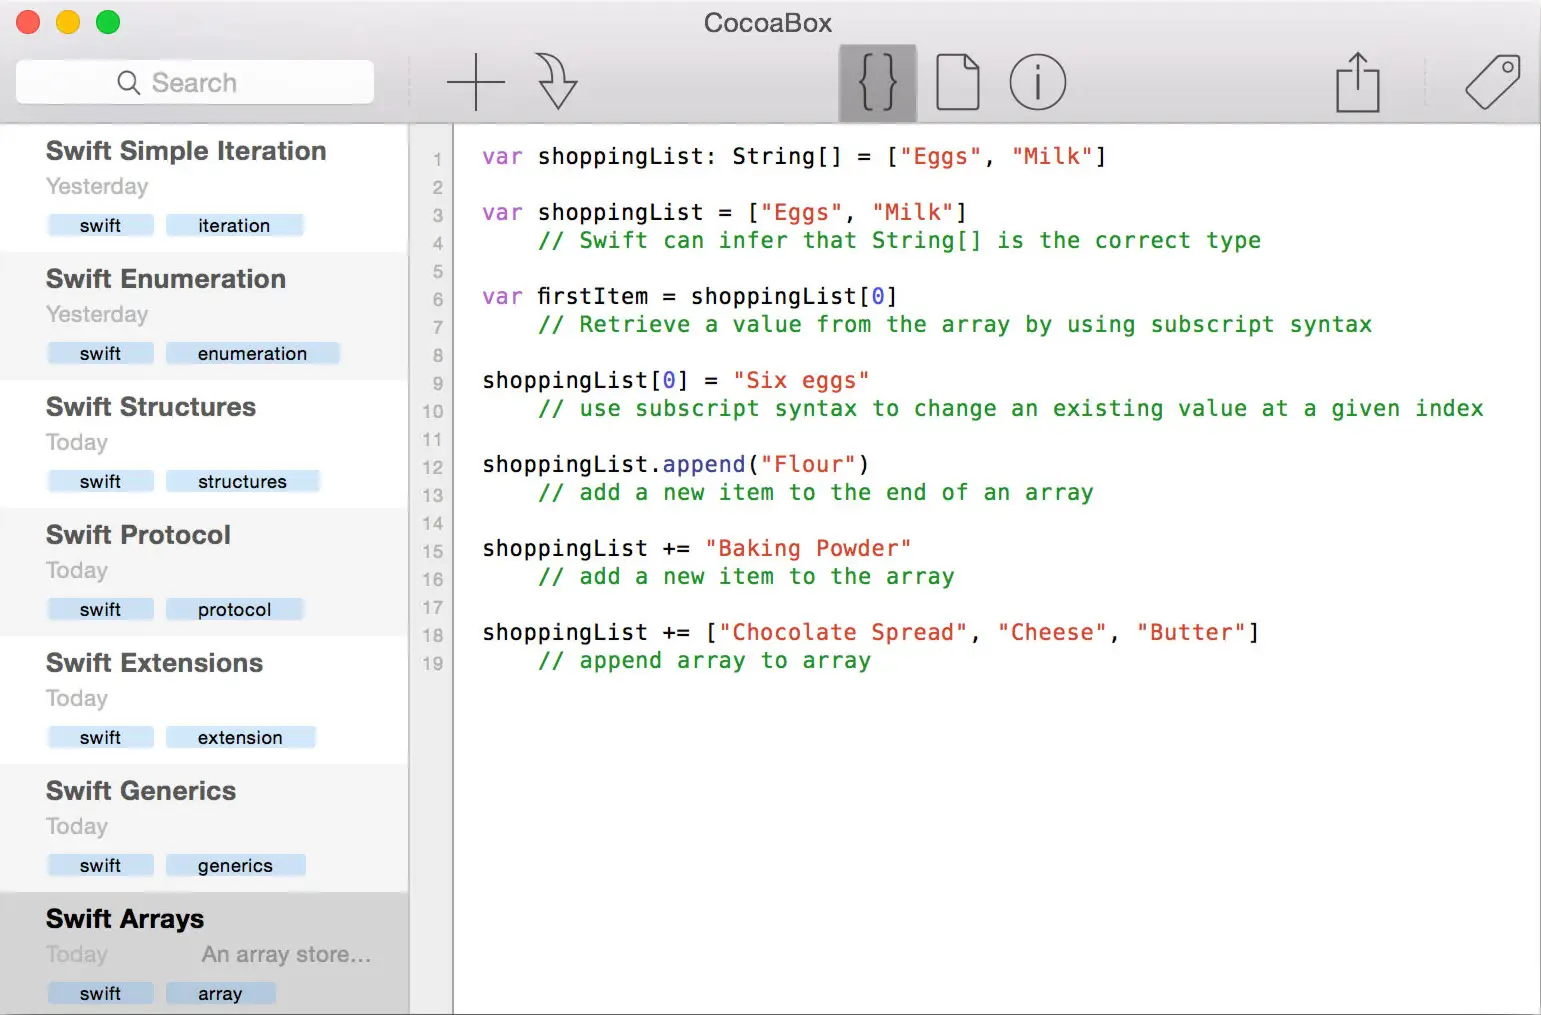Click swift tag under Swift Generics

[100, 866]
